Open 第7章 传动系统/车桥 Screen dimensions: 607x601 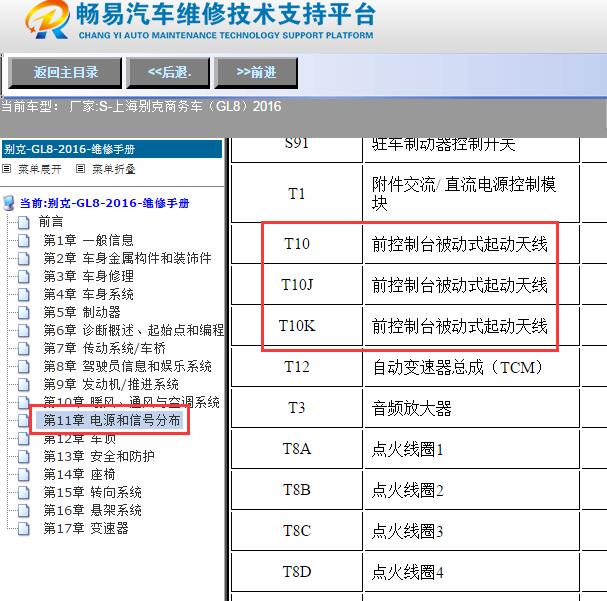[x=105, y=348]
